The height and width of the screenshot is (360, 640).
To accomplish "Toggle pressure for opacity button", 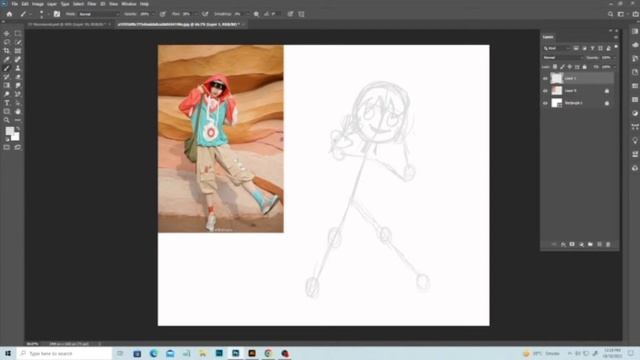I will click(x=162, y=14).
